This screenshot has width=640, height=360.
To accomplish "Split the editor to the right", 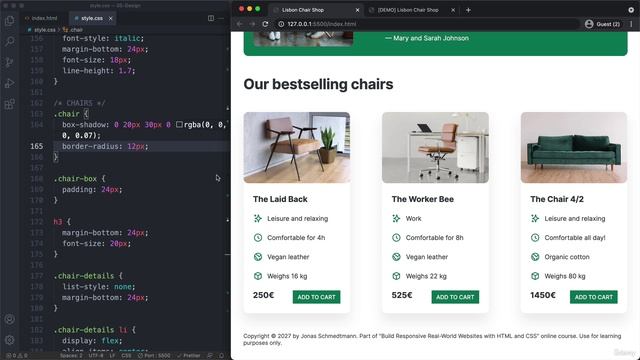I will [x=211, y=18].
